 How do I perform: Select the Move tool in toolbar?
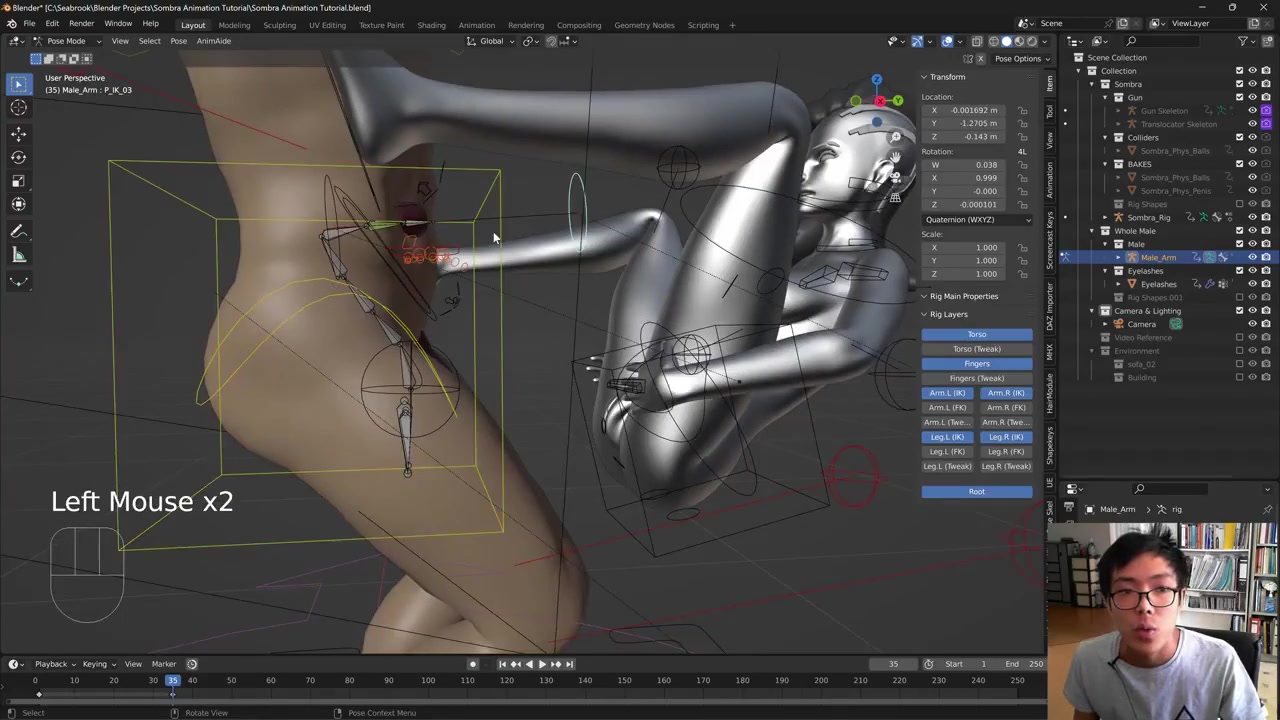click(18, 133)
